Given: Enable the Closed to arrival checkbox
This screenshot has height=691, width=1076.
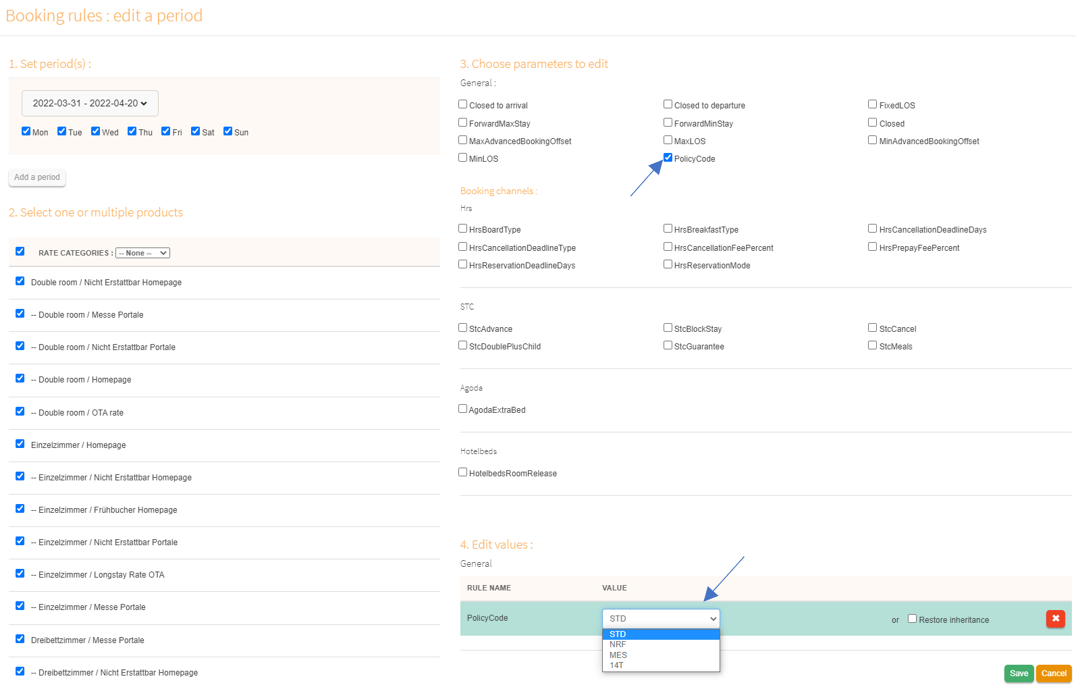Looking at the screenshot, I should coord(463,104).
